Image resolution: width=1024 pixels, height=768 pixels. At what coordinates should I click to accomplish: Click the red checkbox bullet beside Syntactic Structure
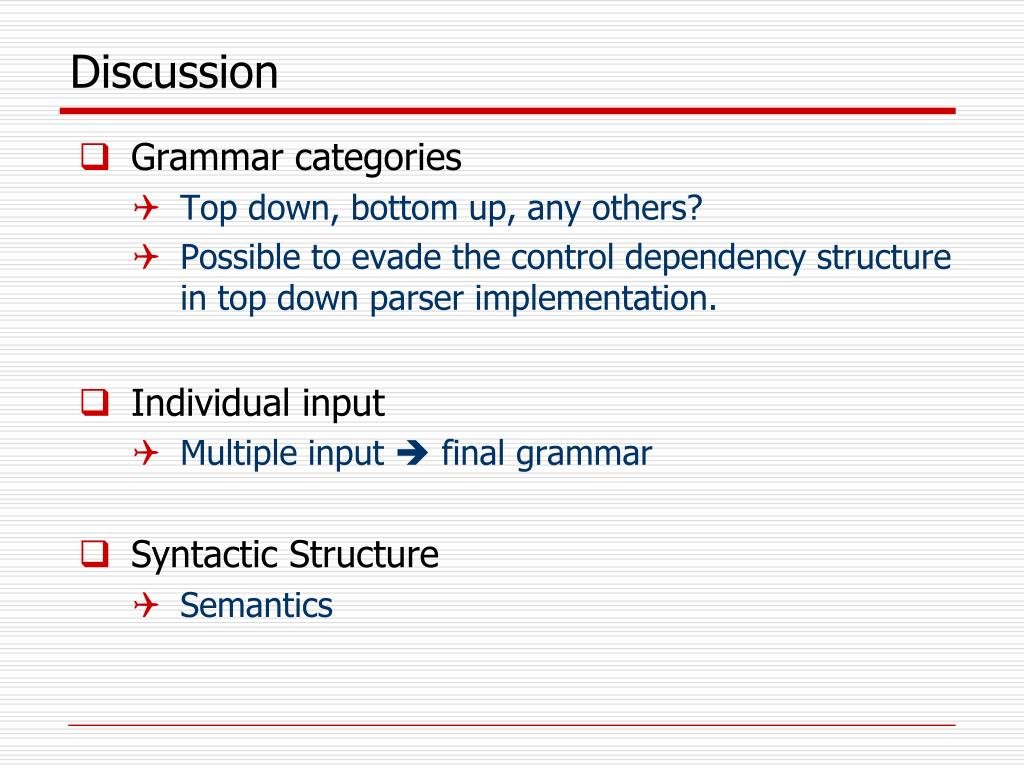click(95, 554)
